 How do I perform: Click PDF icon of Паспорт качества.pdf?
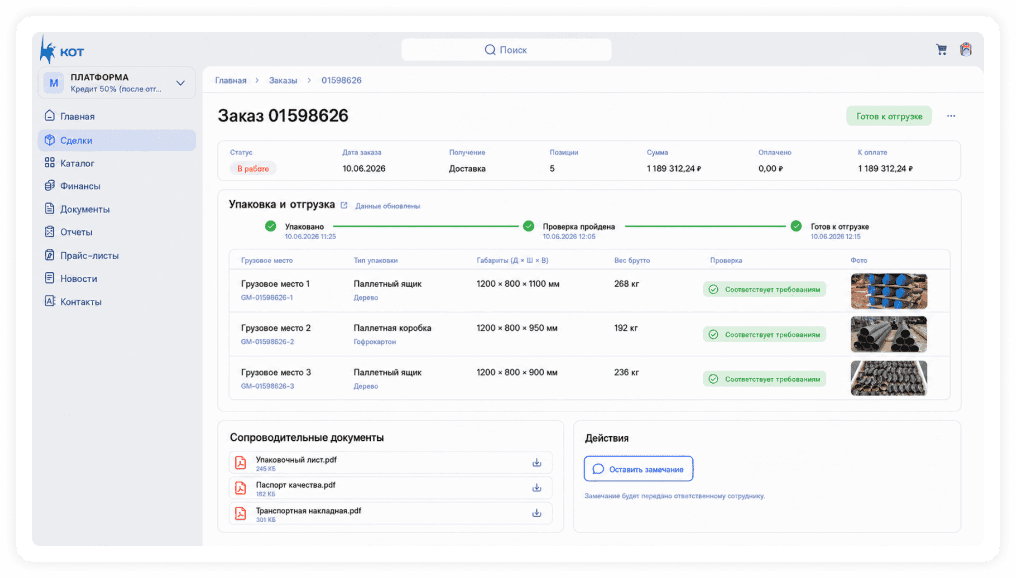[240, 488]
